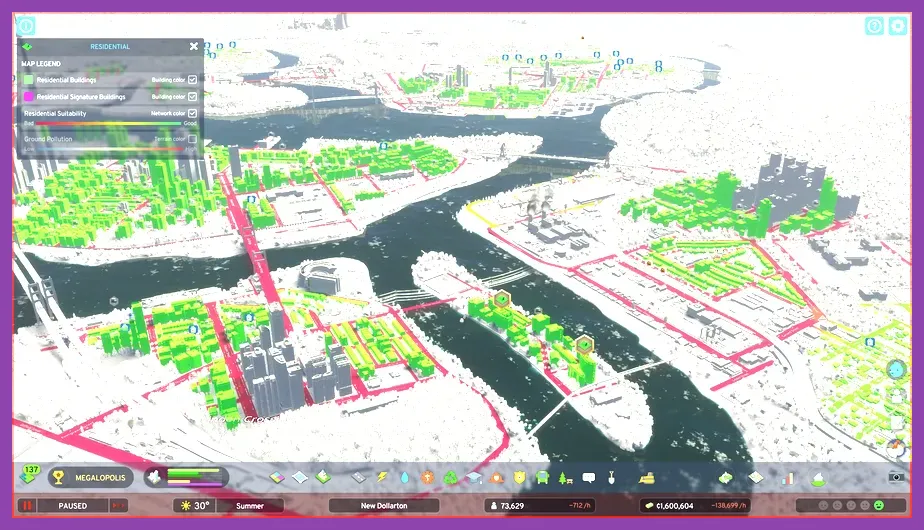Open the City Statistics bar chart icon
924x530 pixels.
787,478
